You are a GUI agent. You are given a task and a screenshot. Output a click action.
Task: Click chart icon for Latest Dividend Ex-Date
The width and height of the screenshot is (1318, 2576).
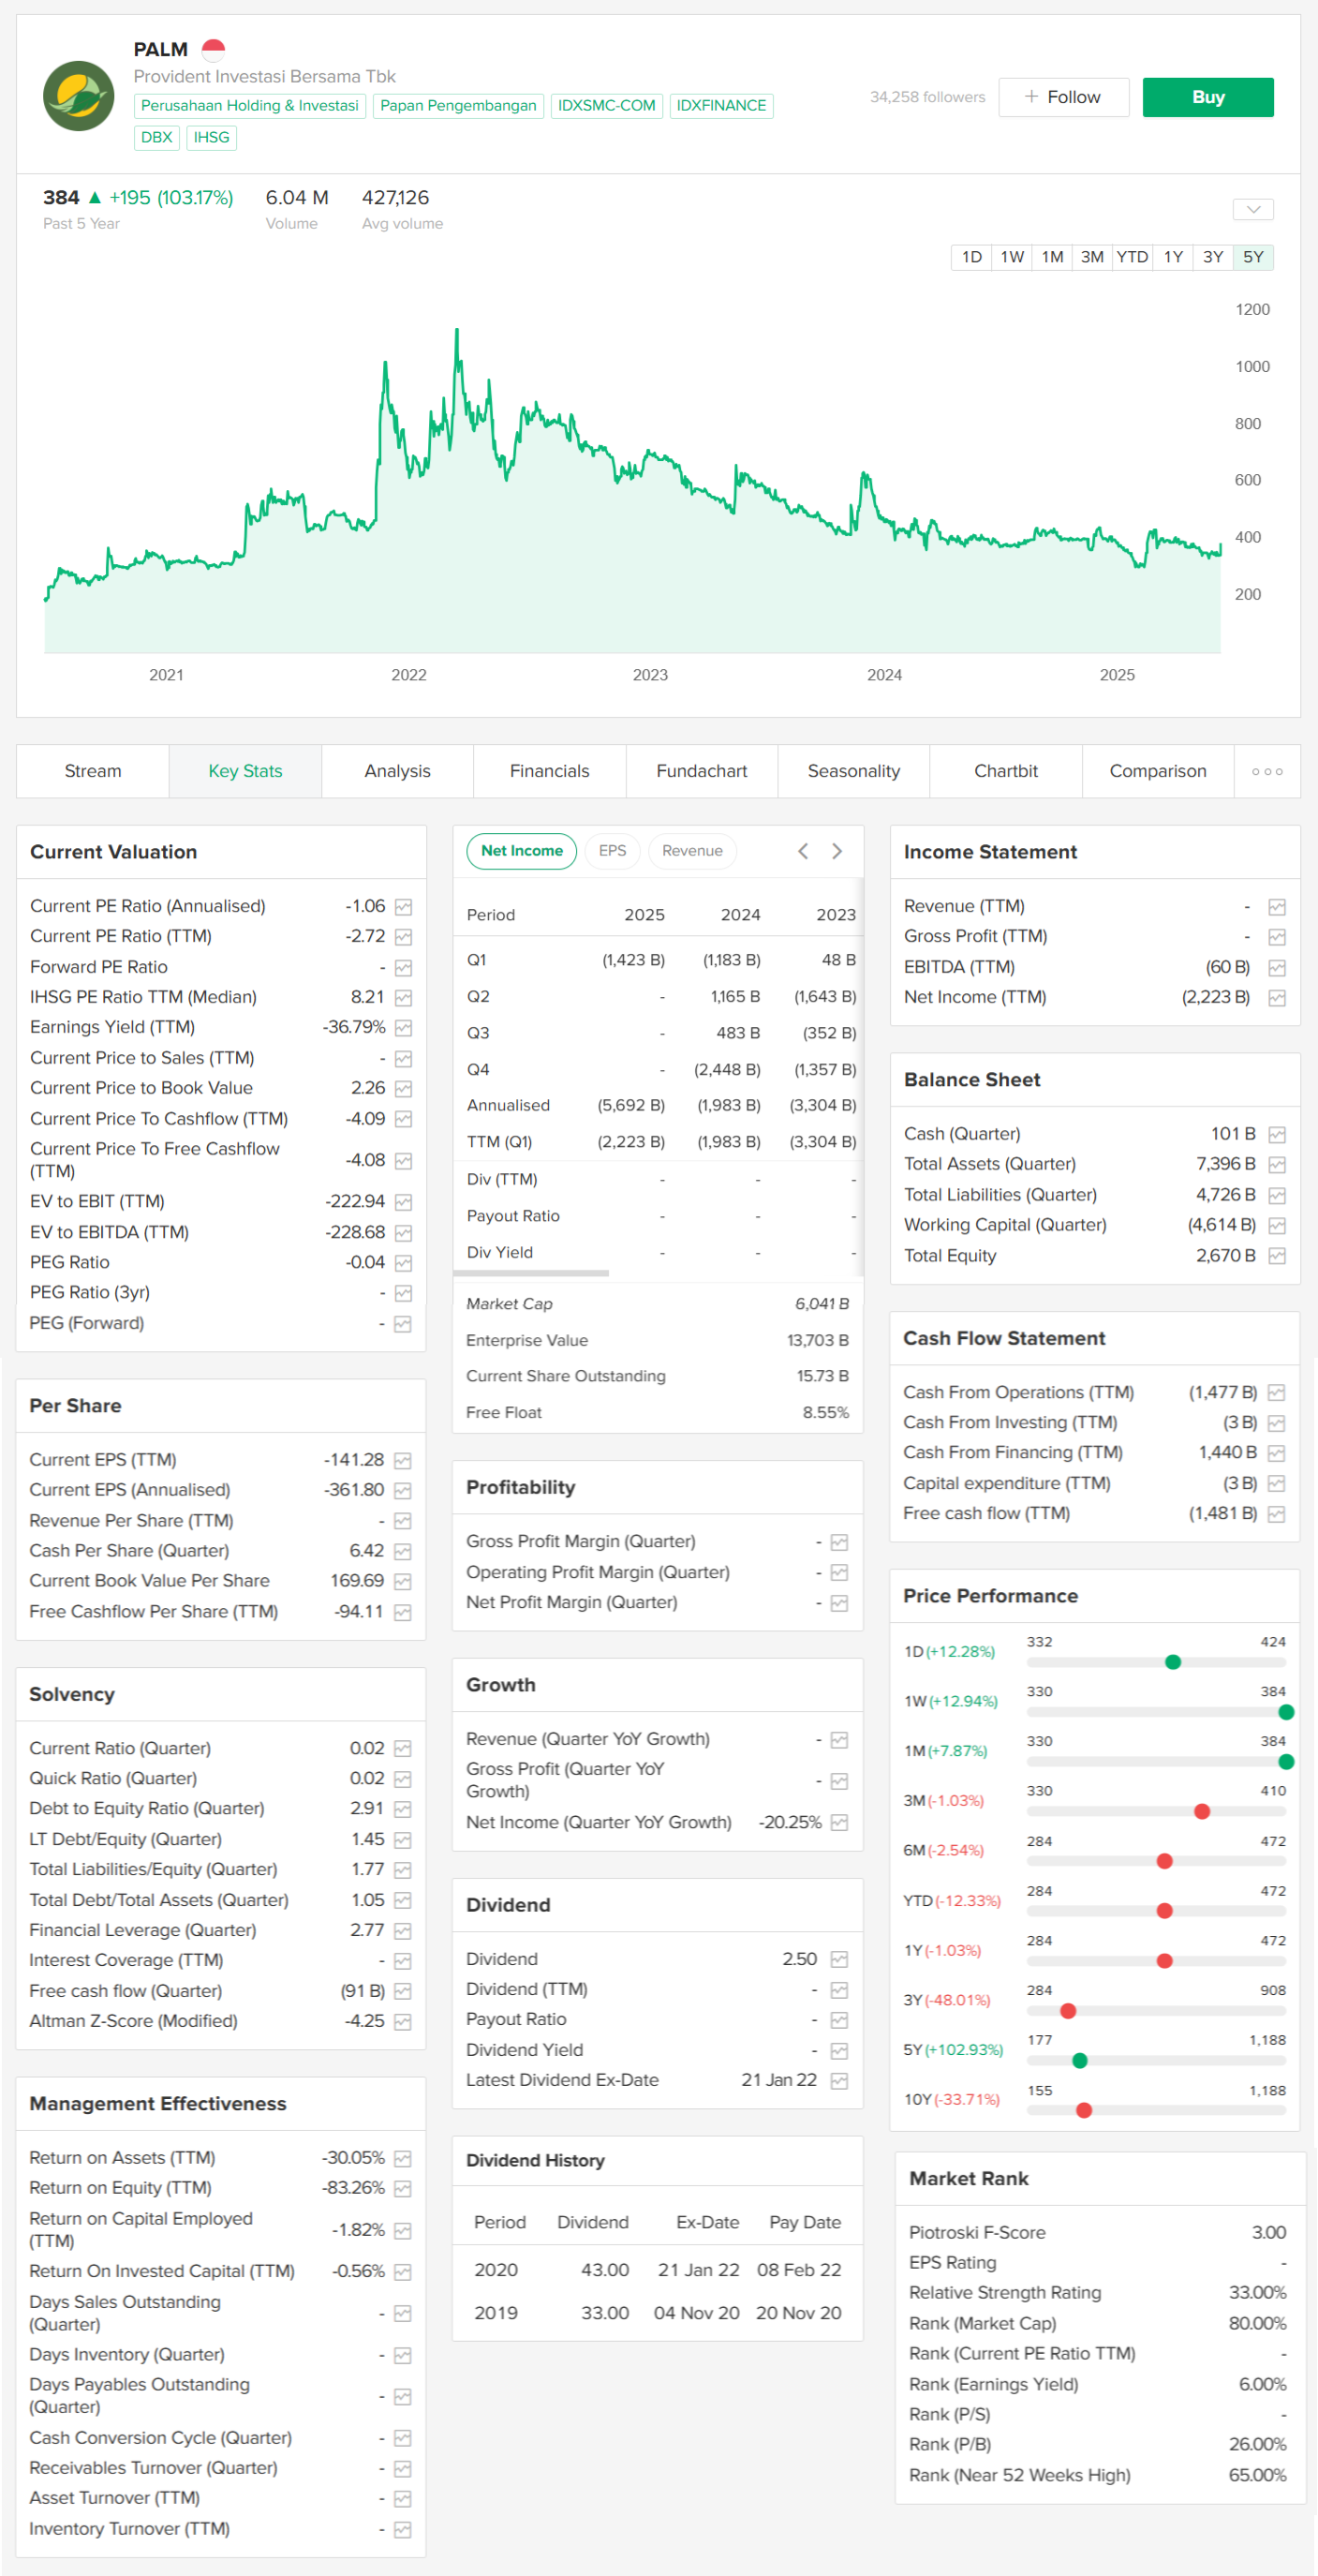(x=840, y=2081)
